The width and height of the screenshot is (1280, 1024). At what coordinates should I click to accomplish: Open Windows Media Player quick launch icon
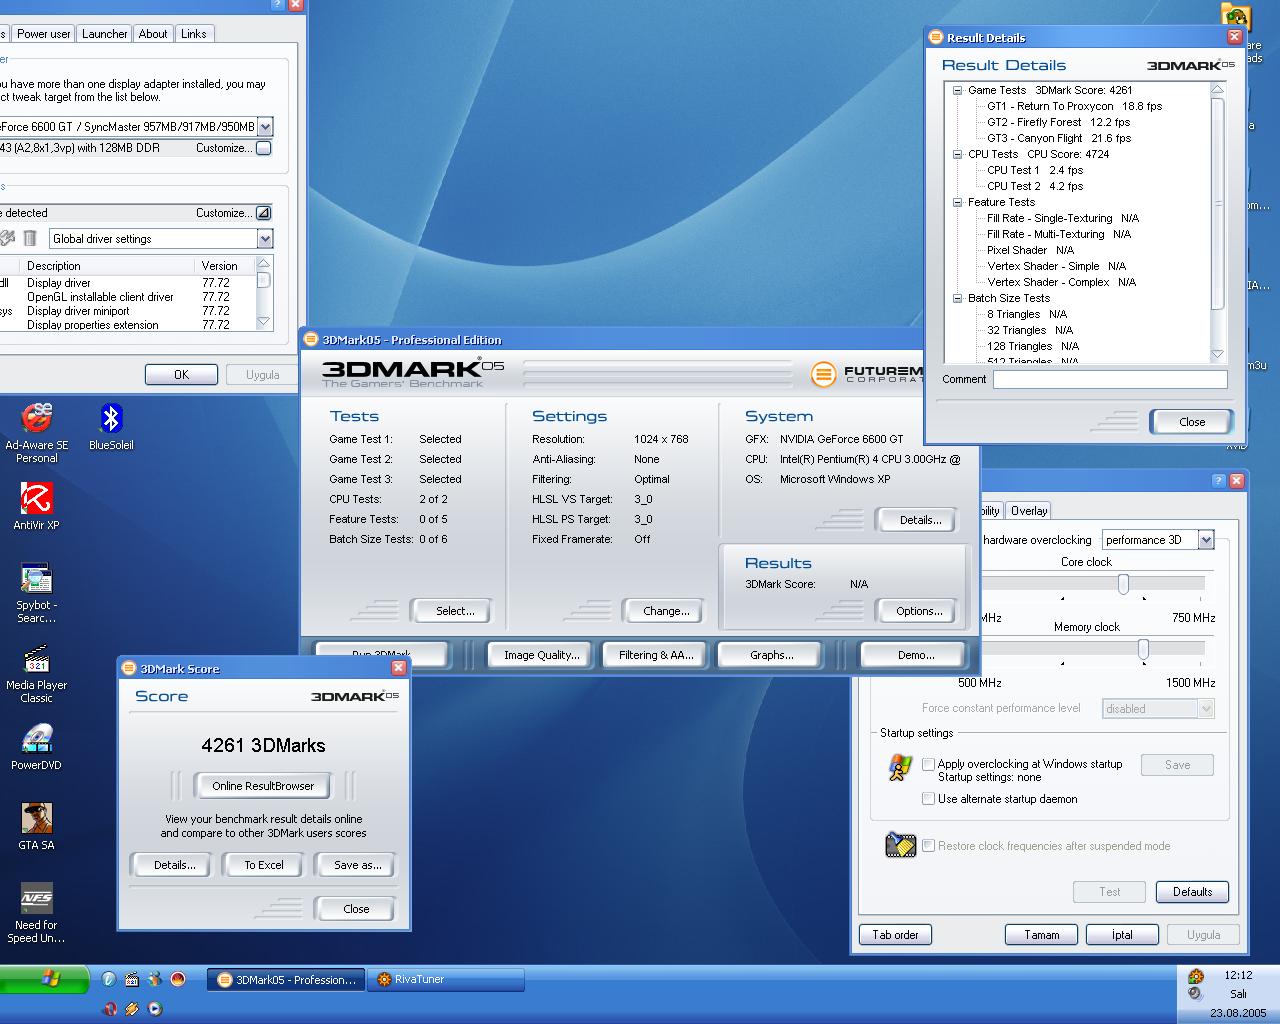pos(155,1009)
